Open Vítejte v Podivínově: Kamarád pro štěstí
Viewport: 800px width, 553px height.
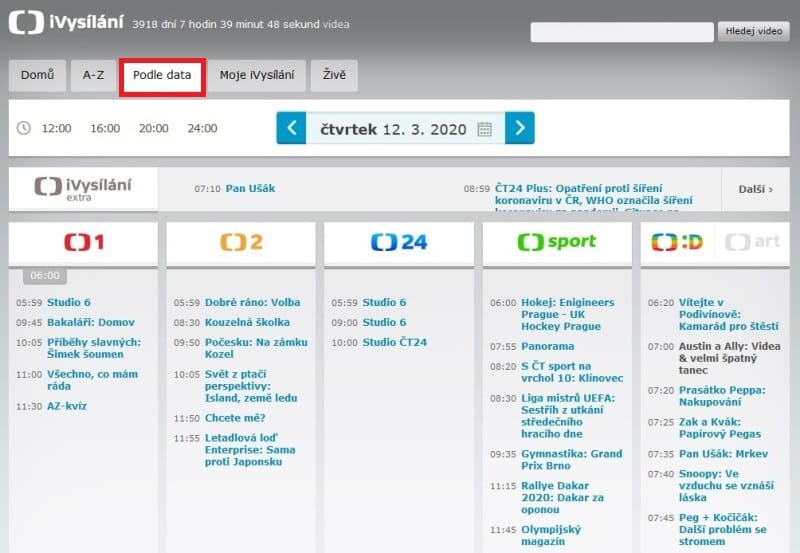[729, 314]
